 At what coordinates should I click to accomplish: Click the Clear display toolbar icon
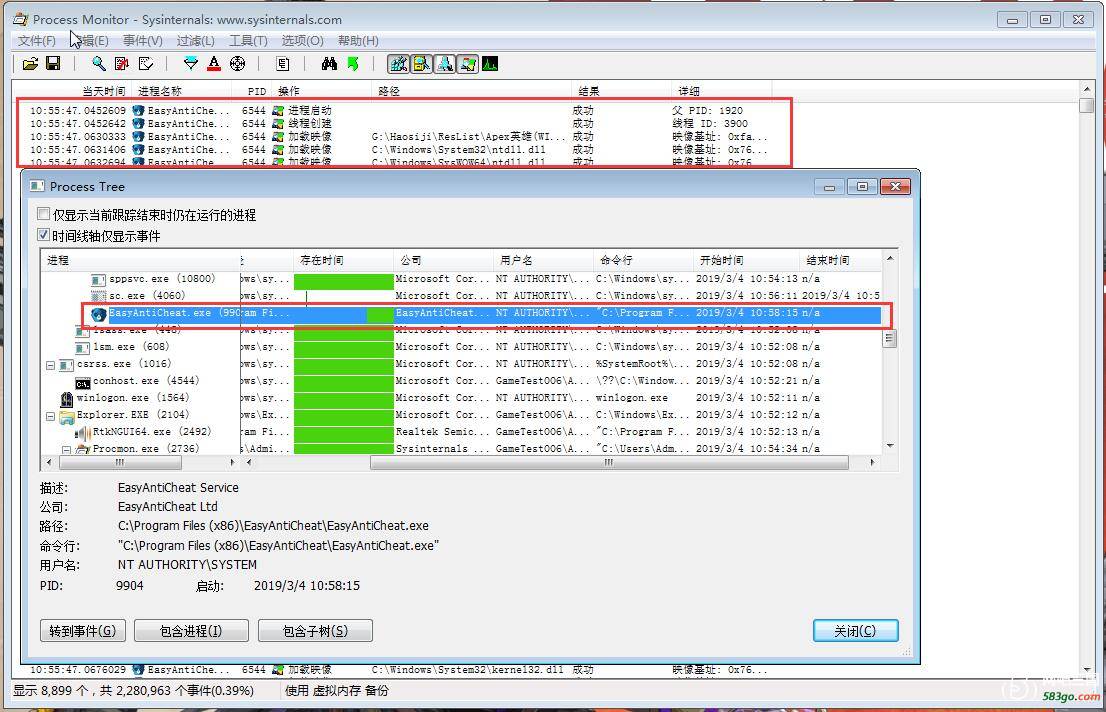(x=145, y=64)
